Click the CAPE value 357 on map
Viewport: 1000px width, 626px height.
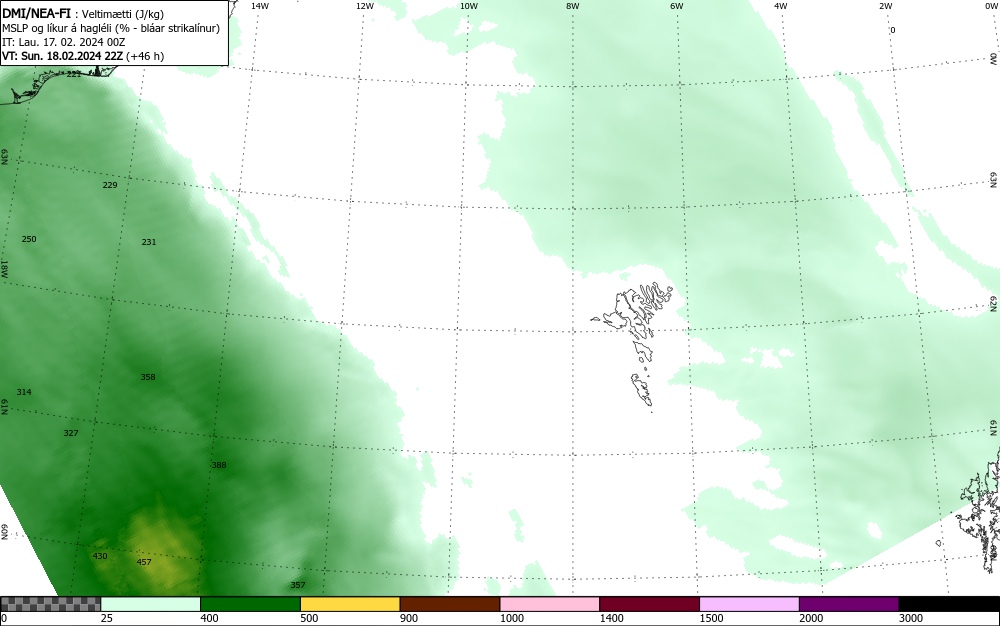(298, 585)
